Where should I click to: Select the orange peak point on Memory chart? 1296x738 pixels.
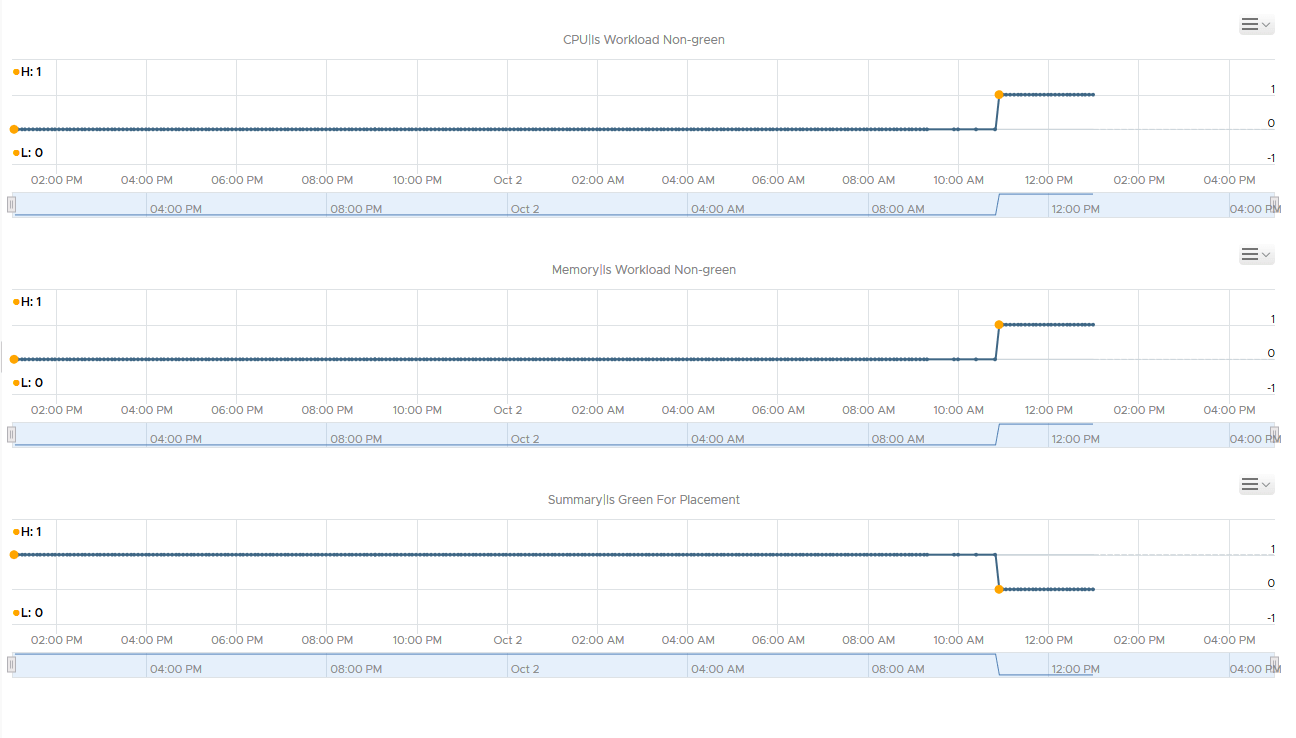(x=999, y=325)
